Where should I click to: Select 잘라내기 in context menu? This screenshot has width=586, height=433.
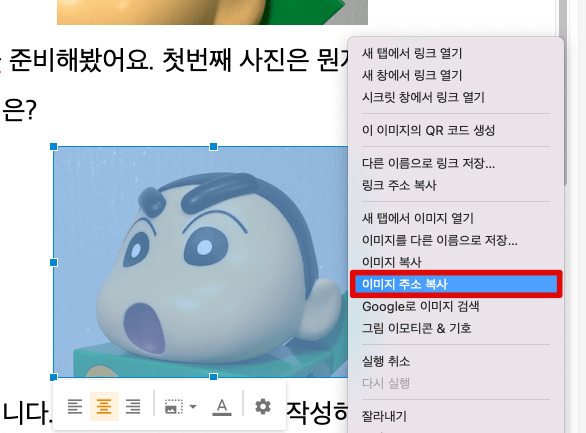pyautogui.click(x=384, y=416)
